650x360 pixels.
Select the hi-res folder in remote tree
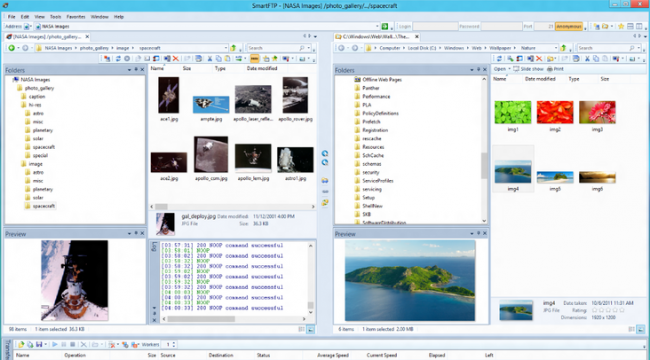pos(35,105)
